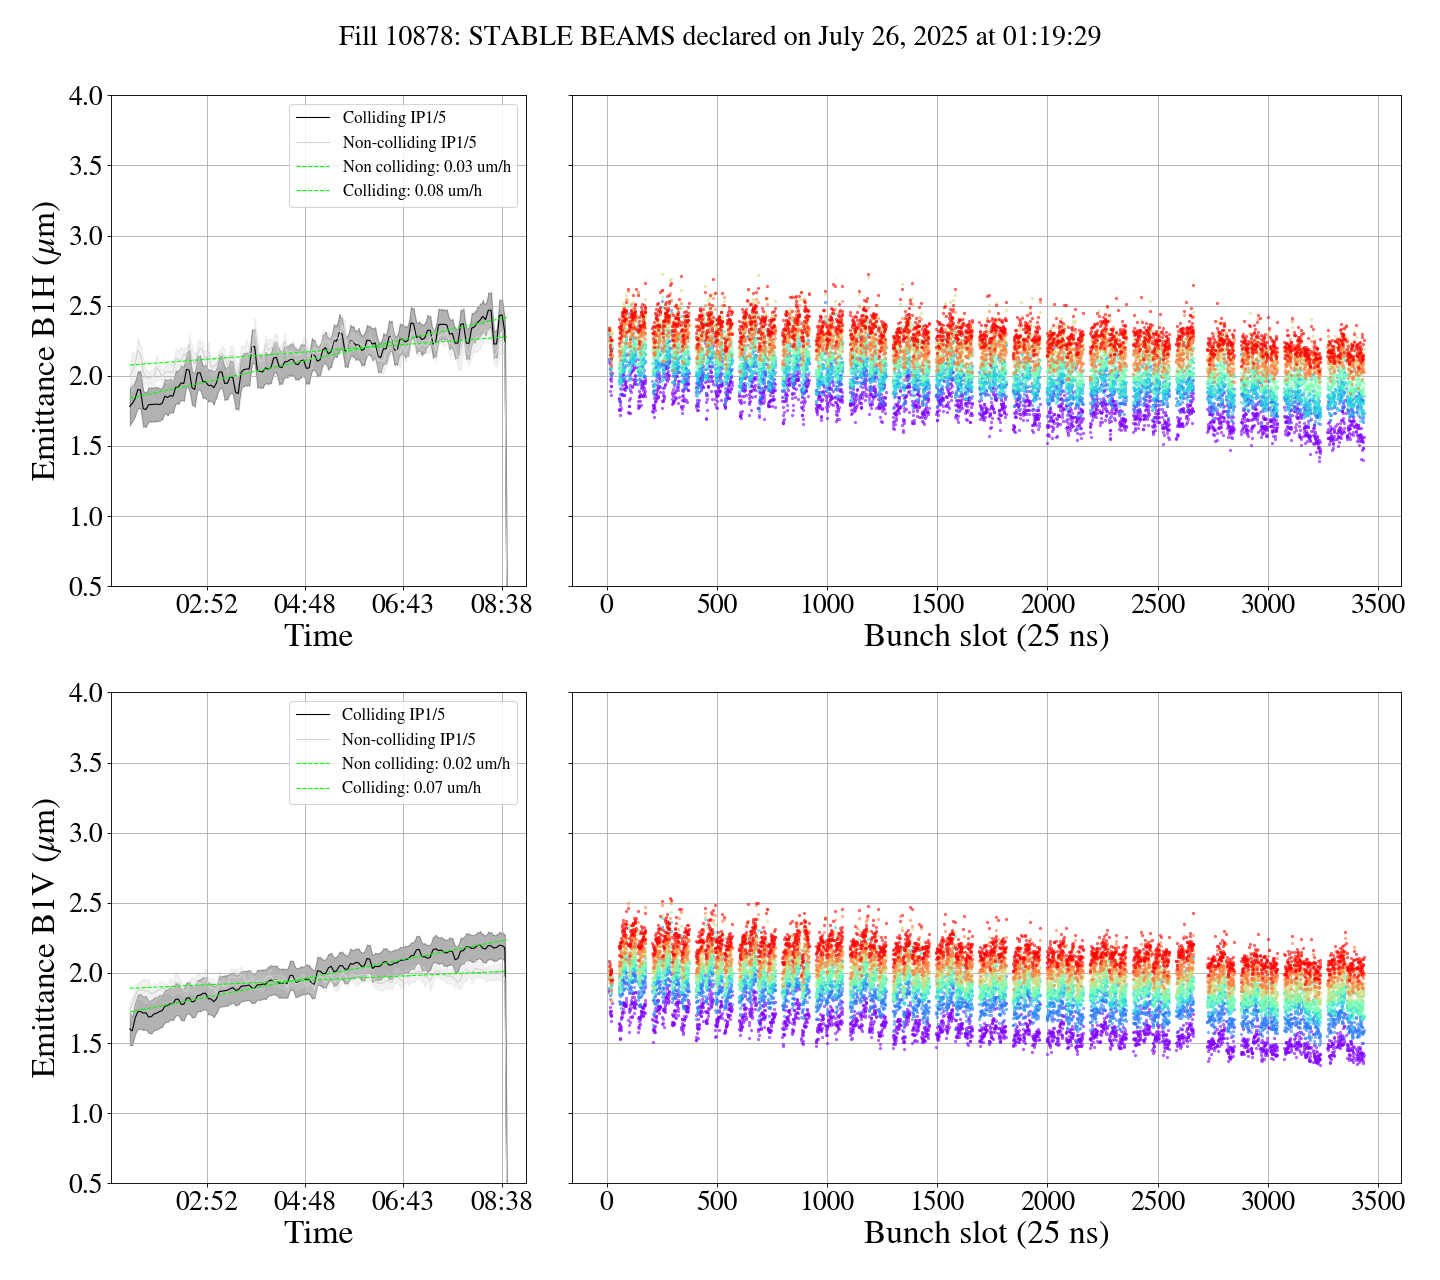This screenshot has height=1280, width=1440.
Task: Click green dashed line sample beside 'Colliding: 0.08 um/h'
Action: (x=313, y=191)
